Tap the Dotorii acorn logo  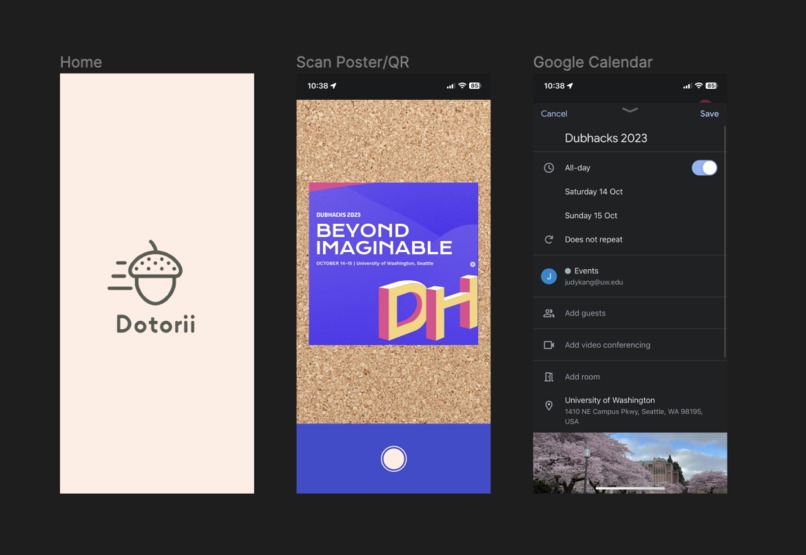146,272
